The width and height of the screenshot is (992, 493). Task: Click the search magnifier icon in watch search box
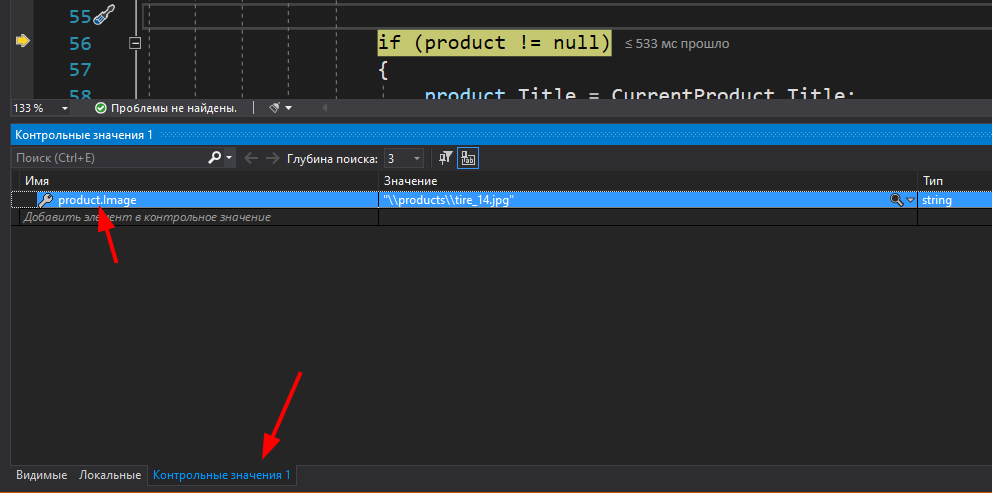[214, 158]
